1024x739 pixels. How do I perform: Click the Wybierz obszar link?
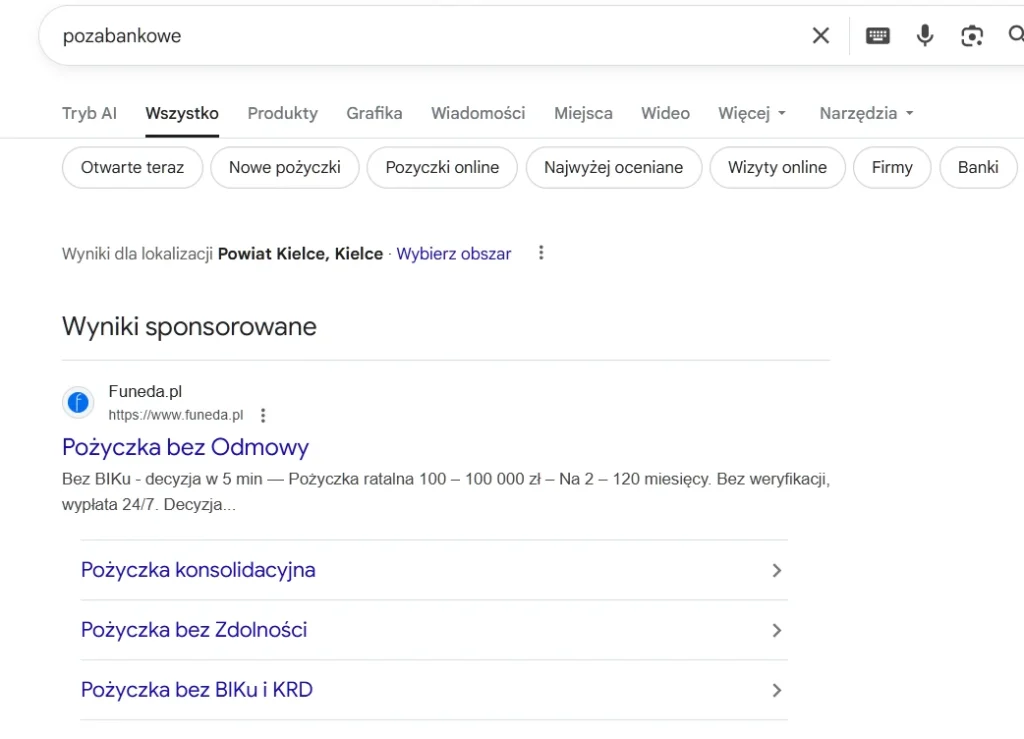(453, 253)
